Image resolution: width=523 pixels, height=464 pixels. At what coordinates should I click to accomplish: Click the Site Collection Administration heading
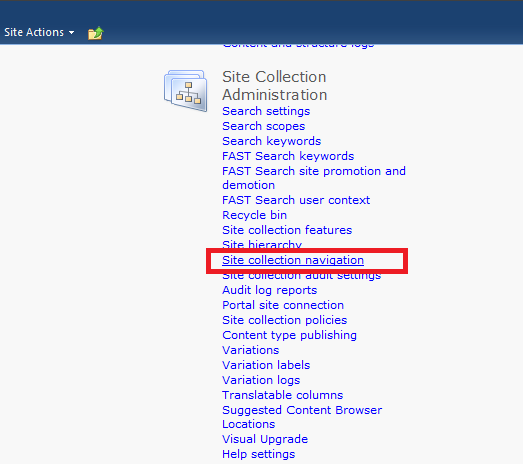click(x=275, y=86)
